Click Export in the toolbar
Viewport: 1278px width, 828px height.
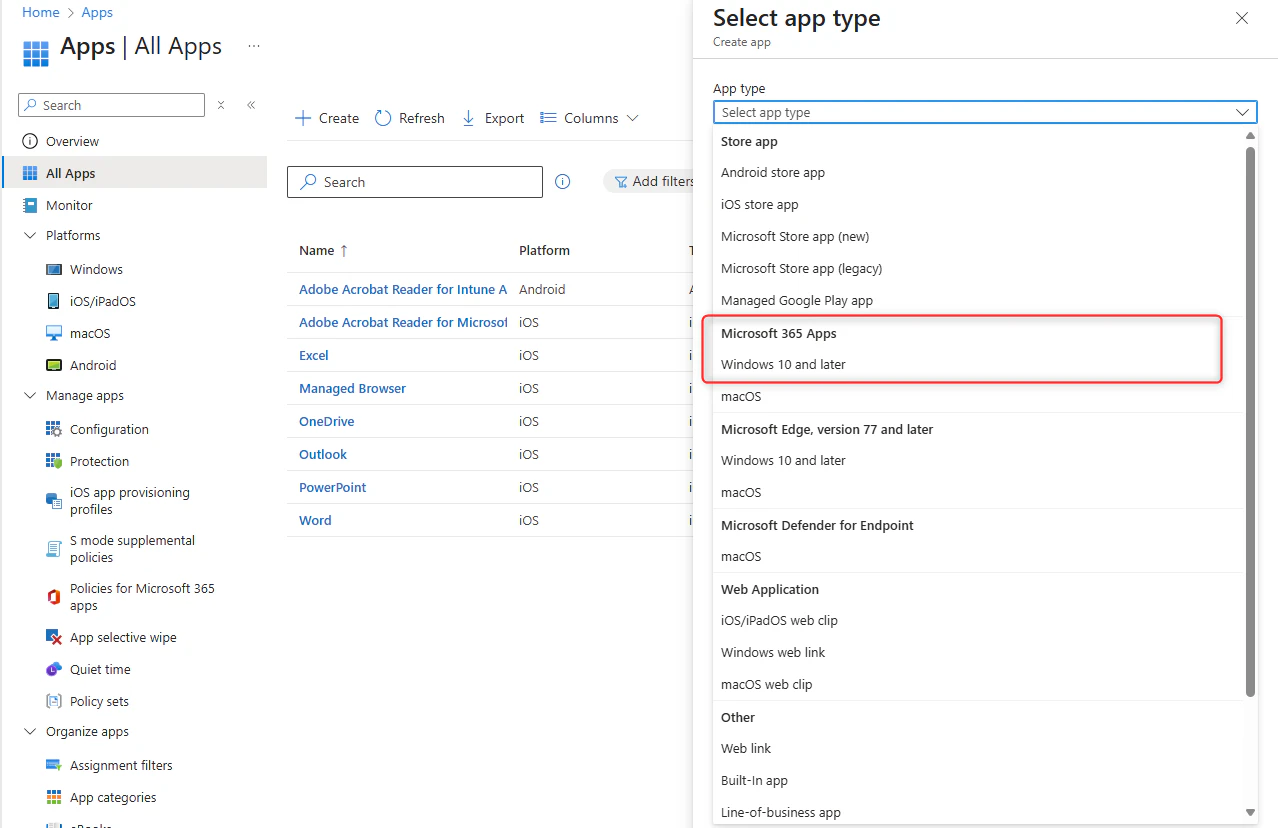click(x=493, y=118)
